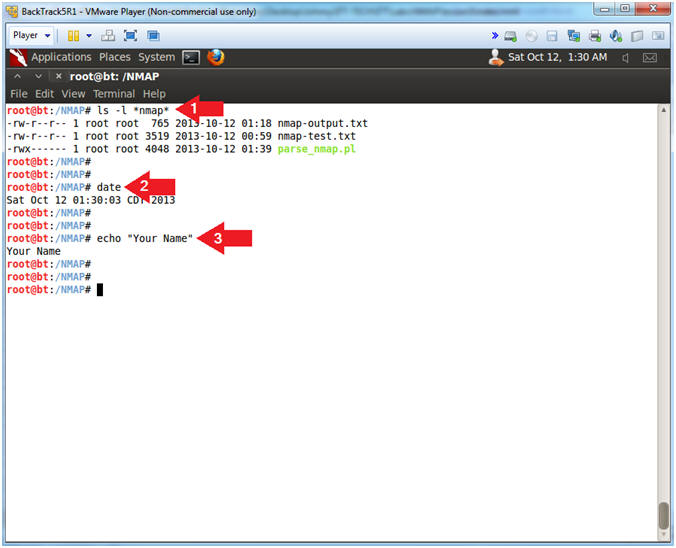Send Ctrl+Alt+Del to the virtual machine
Screen dimensions: 676x548
108,36
